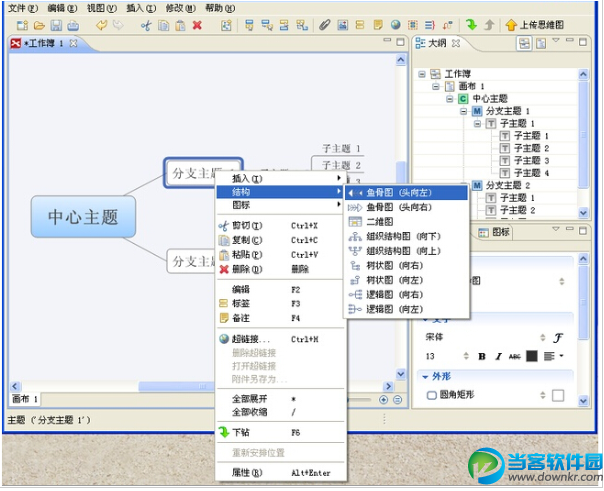Toggle Italic in the text properties
The width and height of the screenshot is (604, 491).
pyautogui.click(x=498, y=356)
